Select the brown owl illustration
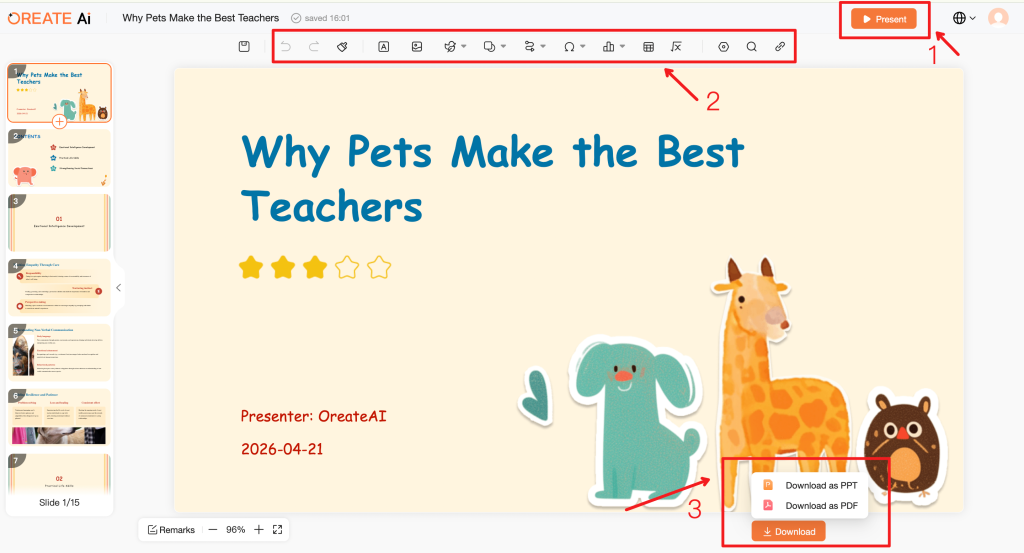This screenshot has width=1024, height=553. click(904, 444)
